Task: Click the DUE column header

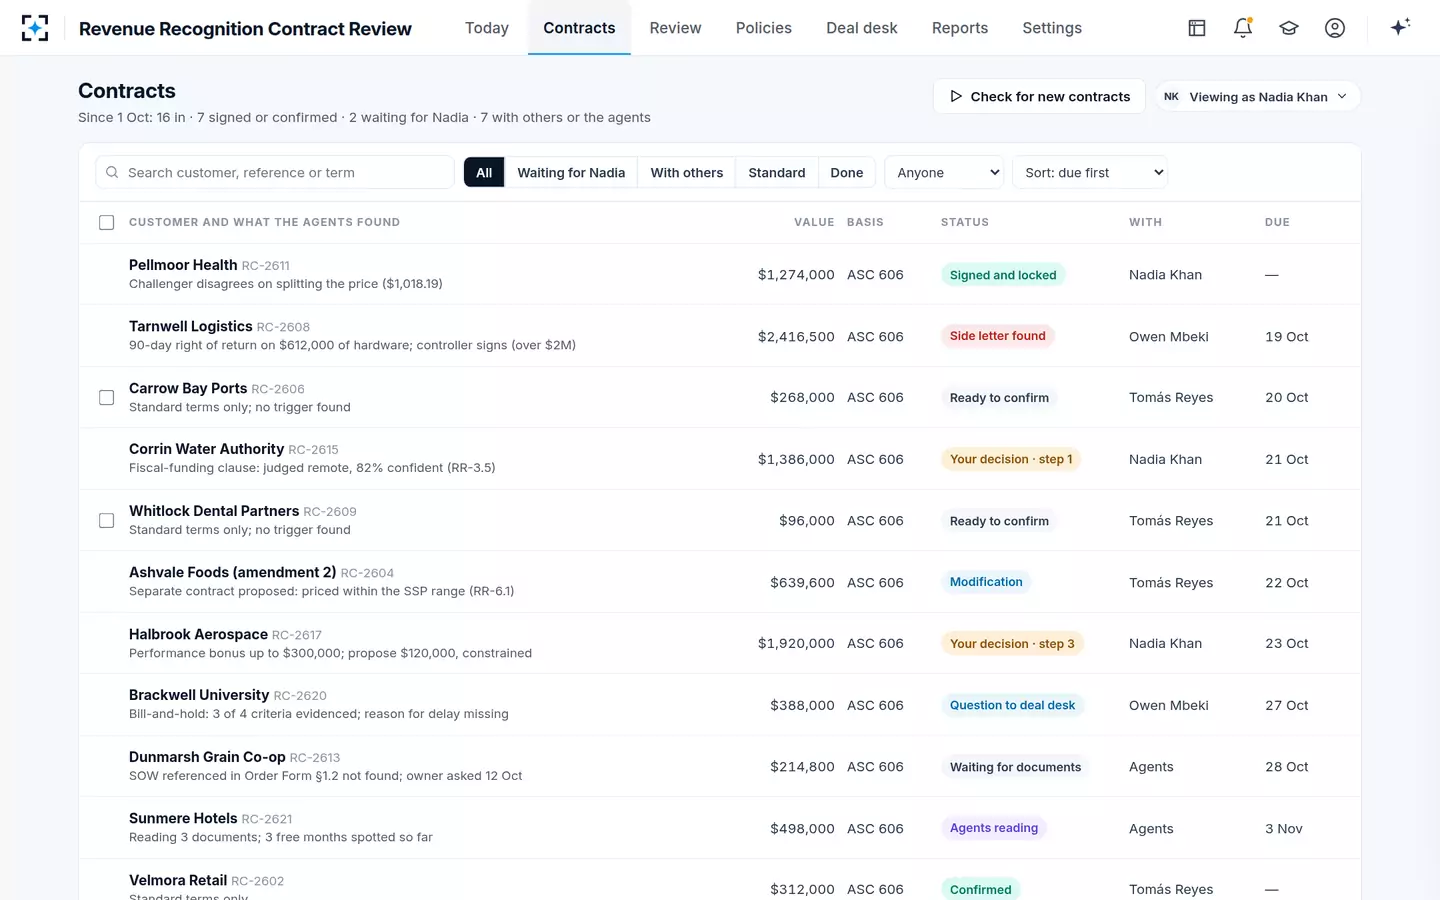Action: point(1277,222)
